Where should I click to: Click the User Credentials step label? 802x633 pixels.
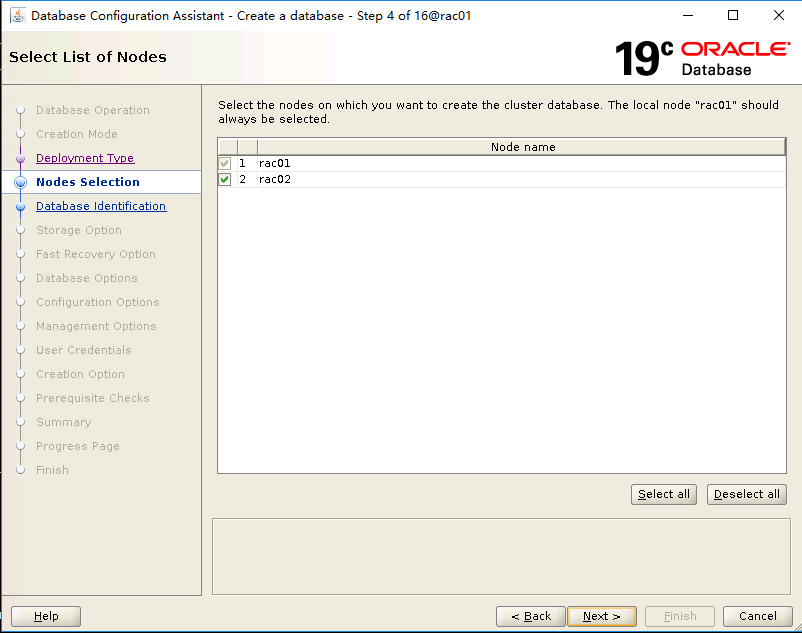83,350
